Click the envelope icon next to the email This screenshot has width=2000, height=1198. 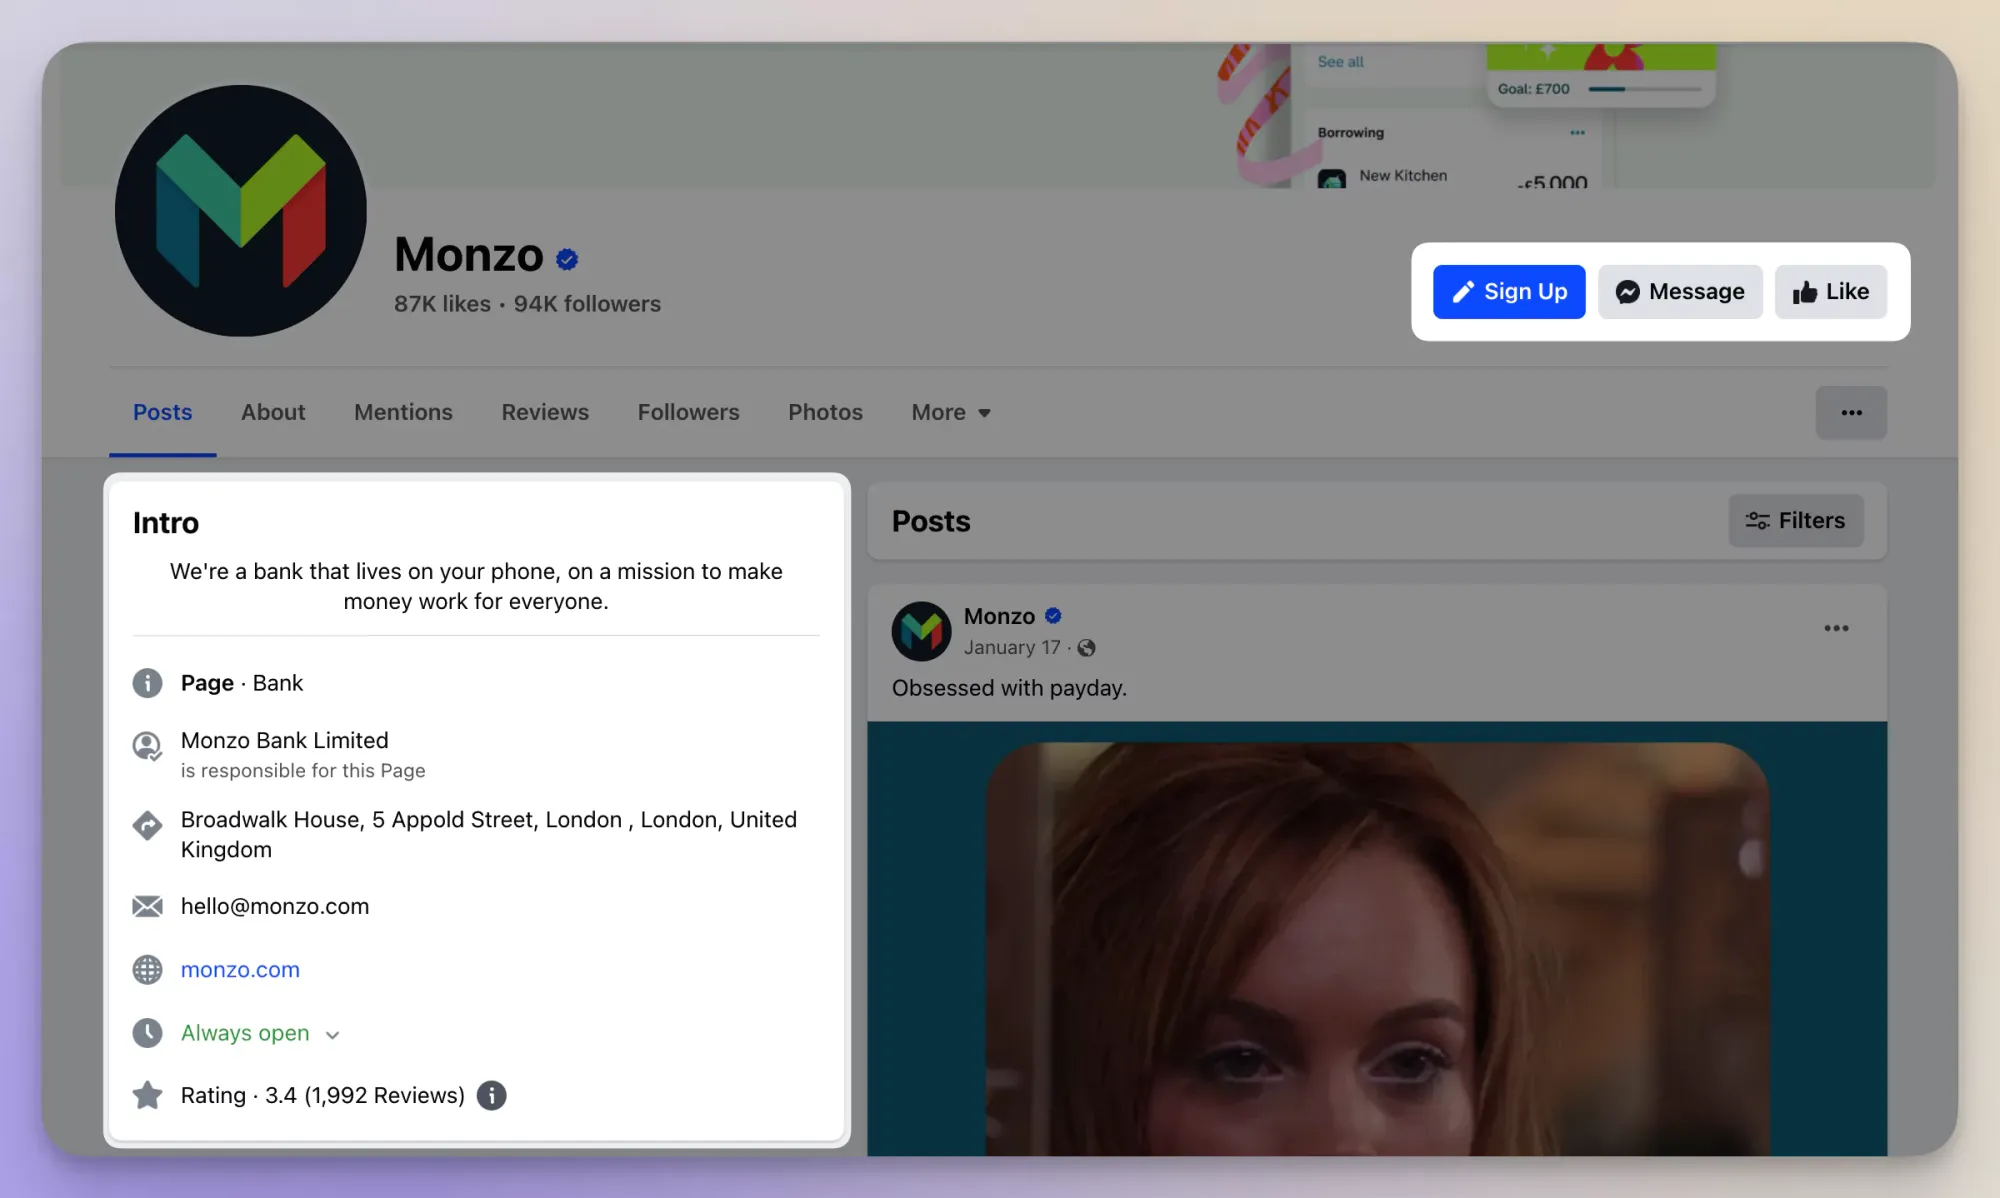tap(147, 906)
